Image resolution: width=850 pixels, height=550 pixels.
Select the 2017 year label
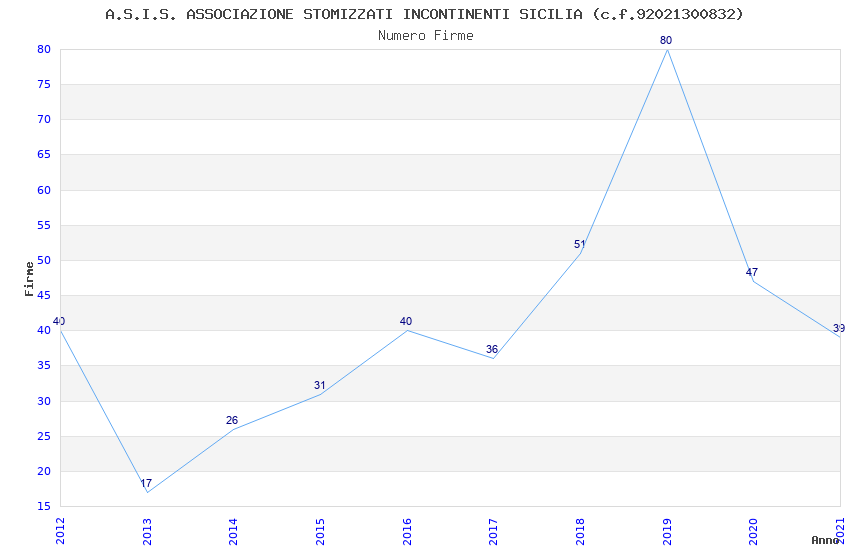[493, 531]
